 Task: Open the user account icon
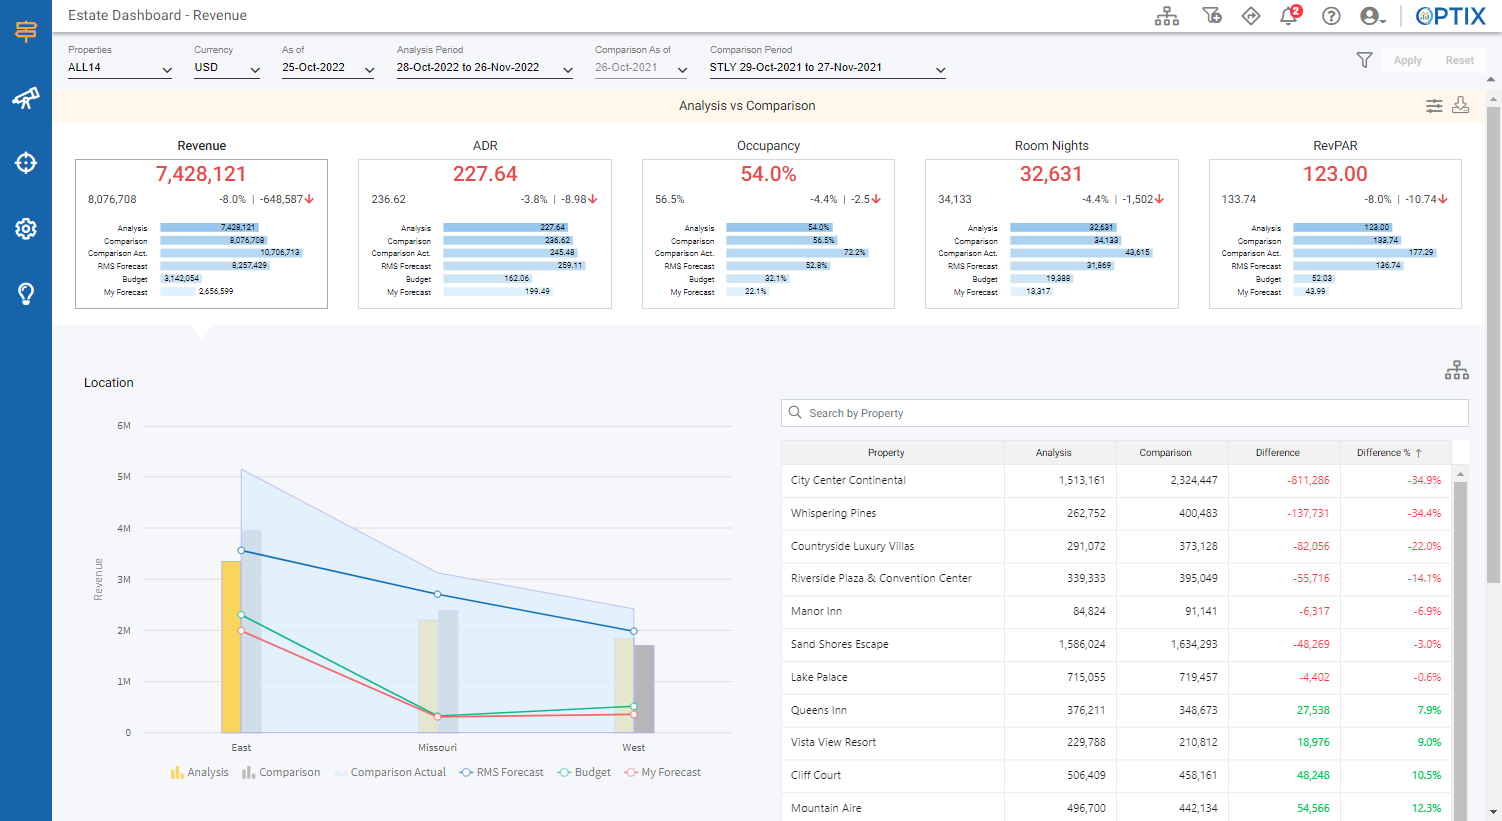point(1371,16)
